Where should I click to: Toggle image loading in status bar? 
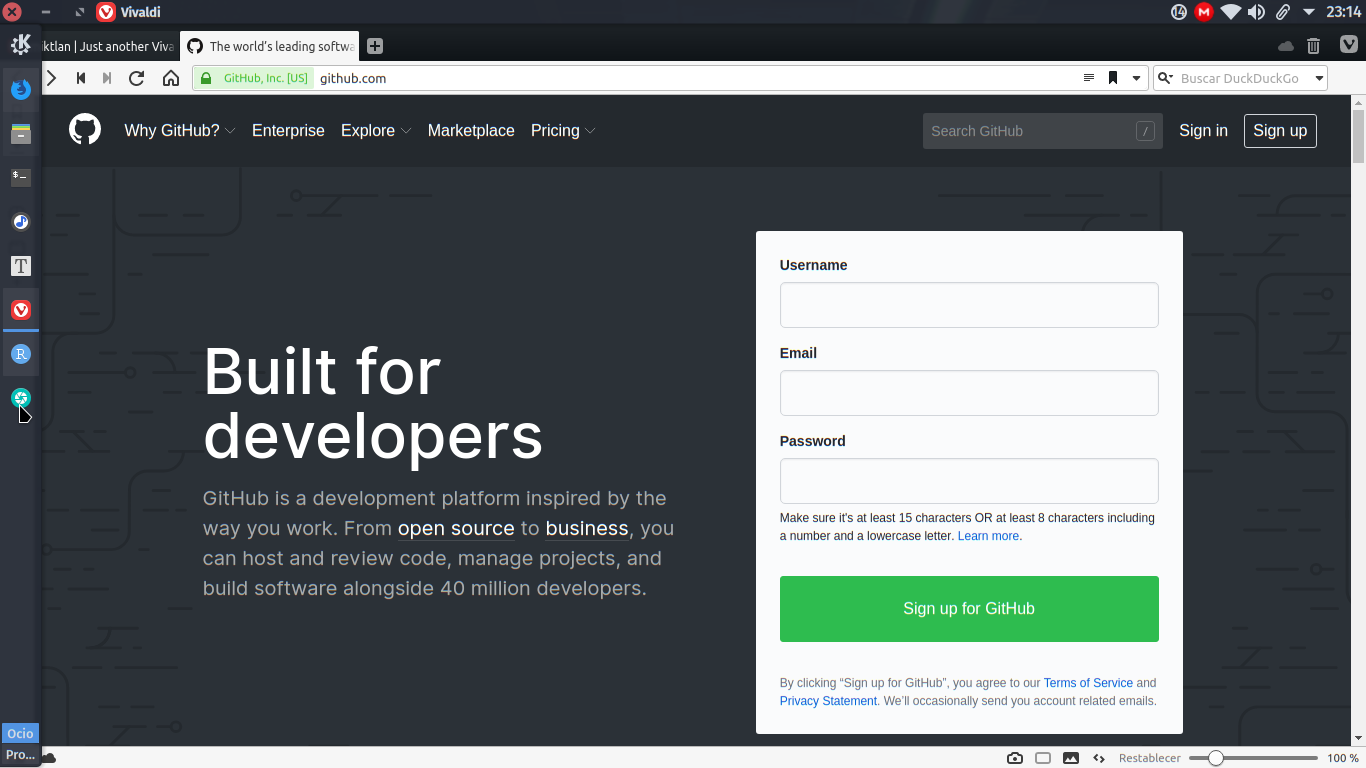point(1071,758)
